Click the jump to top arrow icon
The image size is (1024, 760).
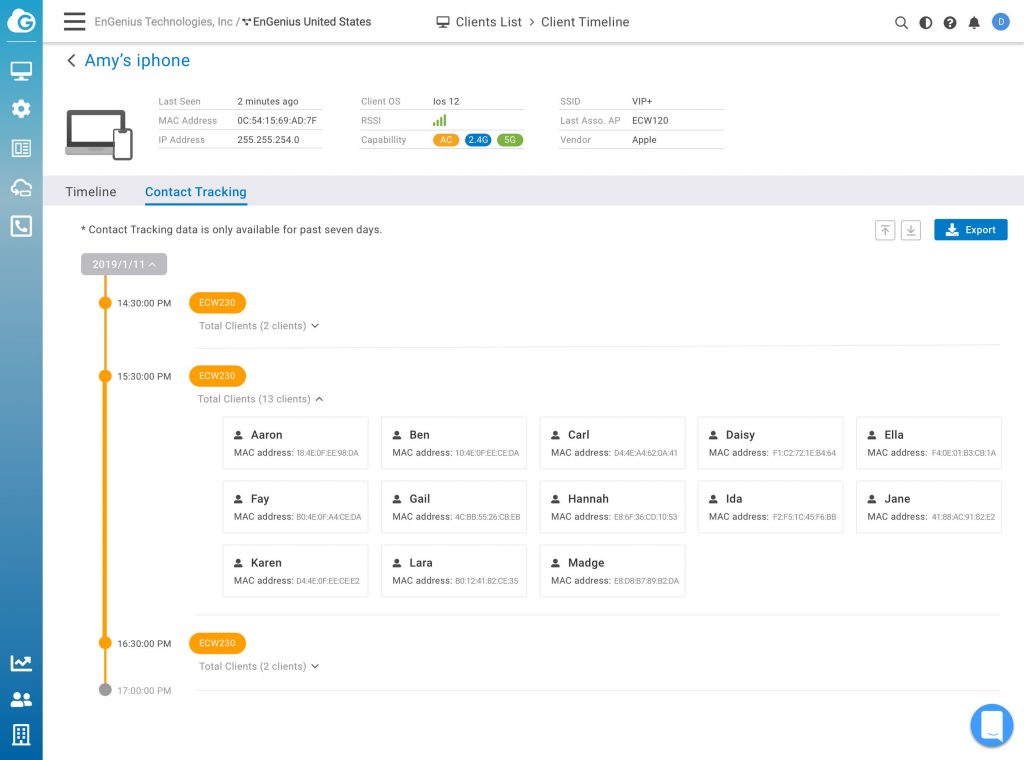(885, 230)
